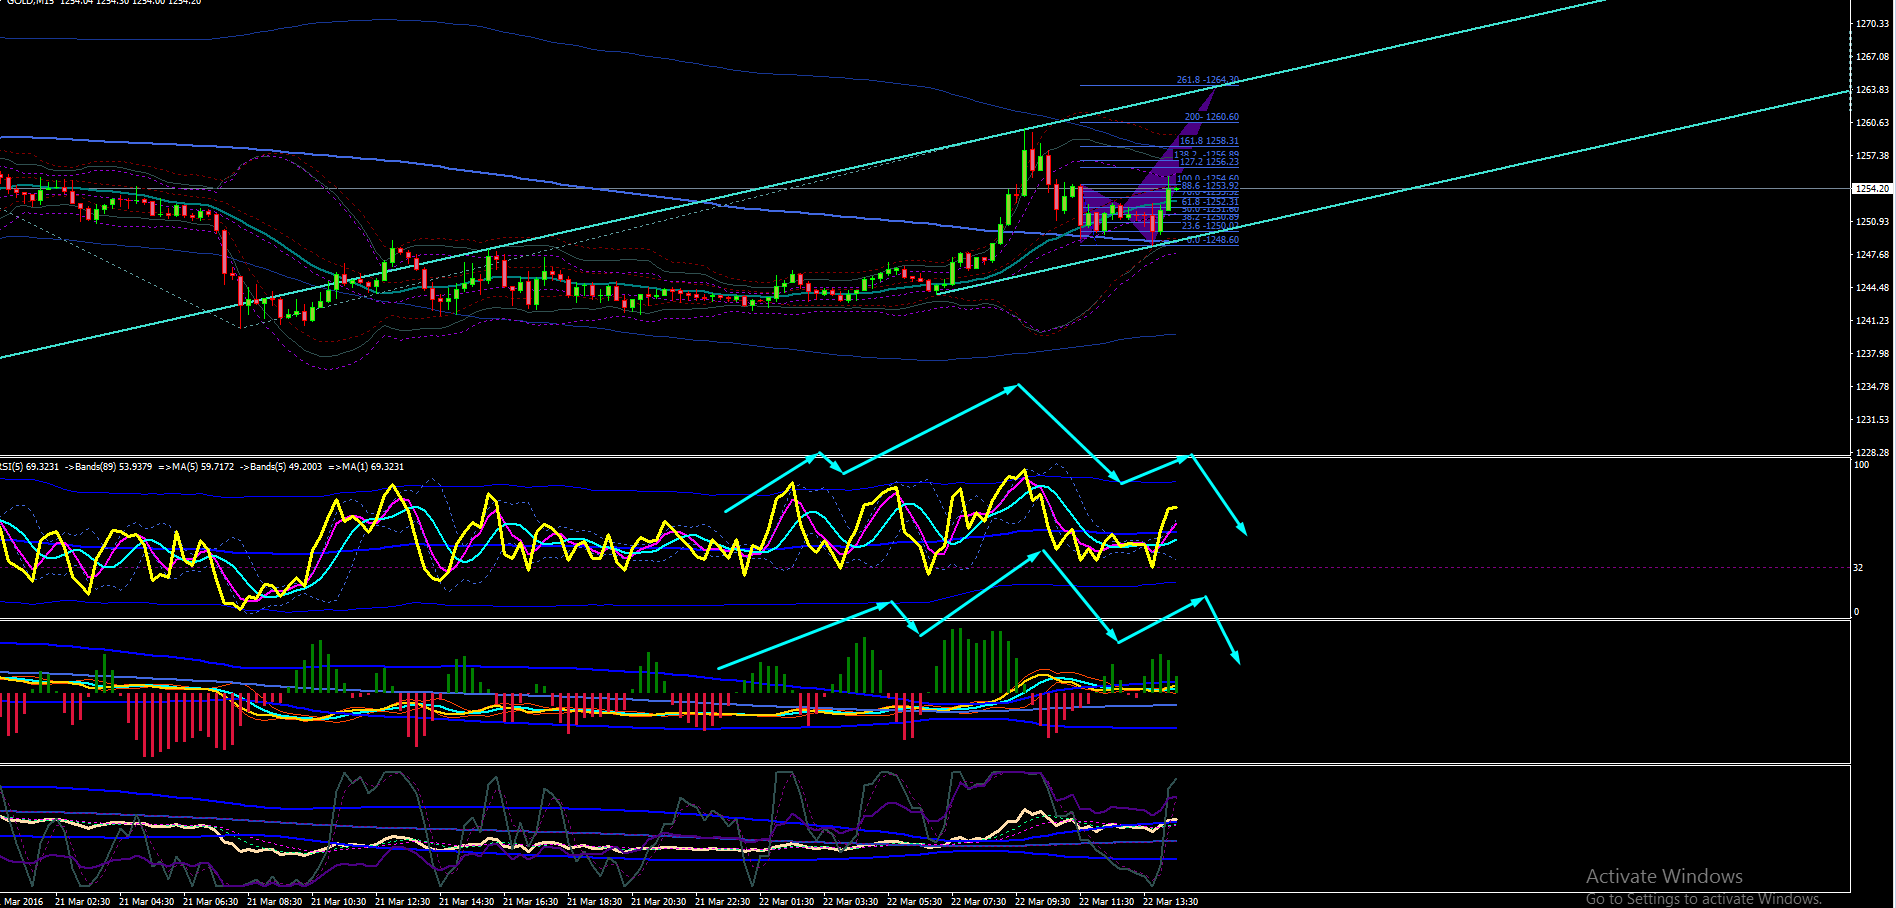Click the 21 Mar 12:30 time label
1896x908 pixels.
click(403, 902)
